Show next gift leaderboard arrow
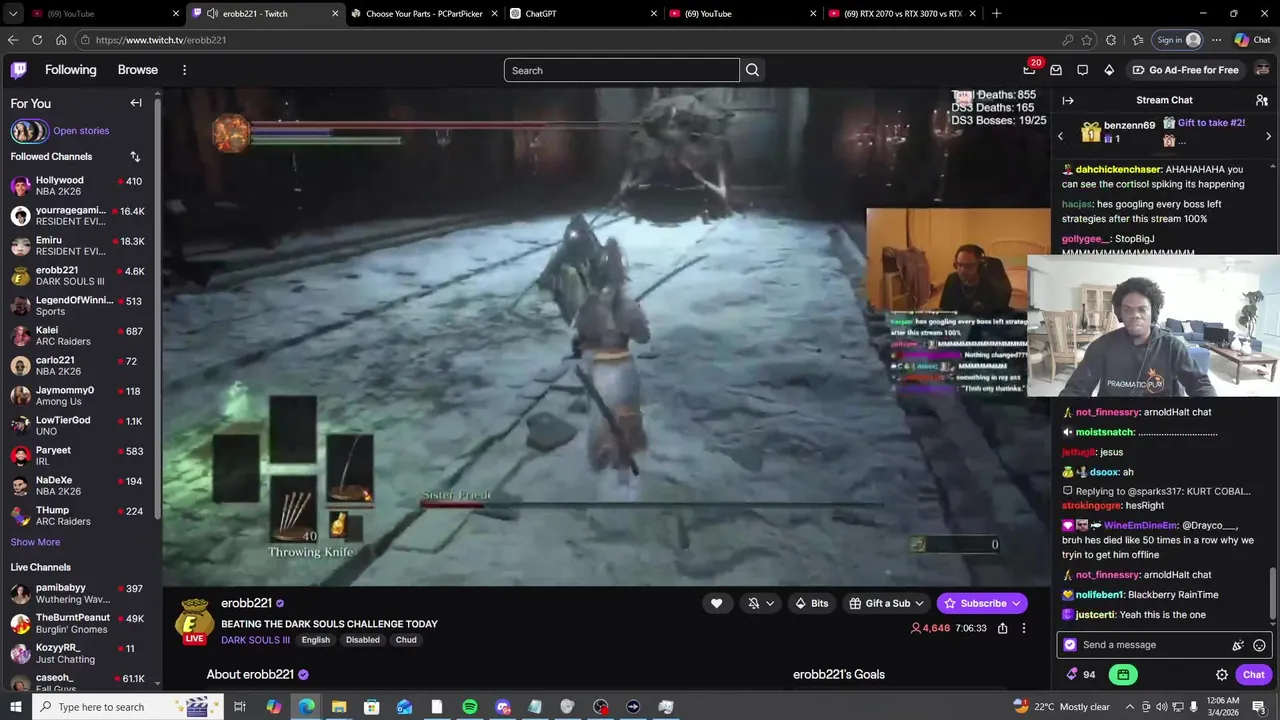Viewport: 1280px width, 720px height. [x=1268, y=136]
